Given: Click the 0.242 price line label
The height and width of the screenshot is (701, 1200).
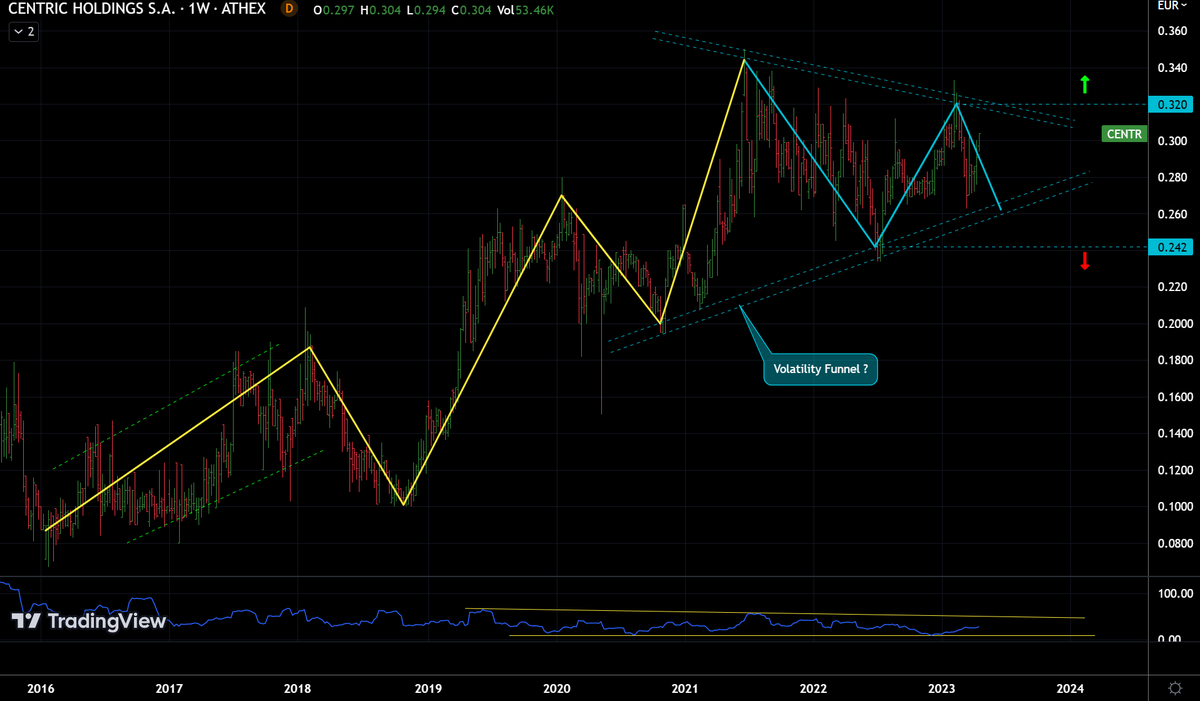Looking at the screenshot, I should point(1172,247).
